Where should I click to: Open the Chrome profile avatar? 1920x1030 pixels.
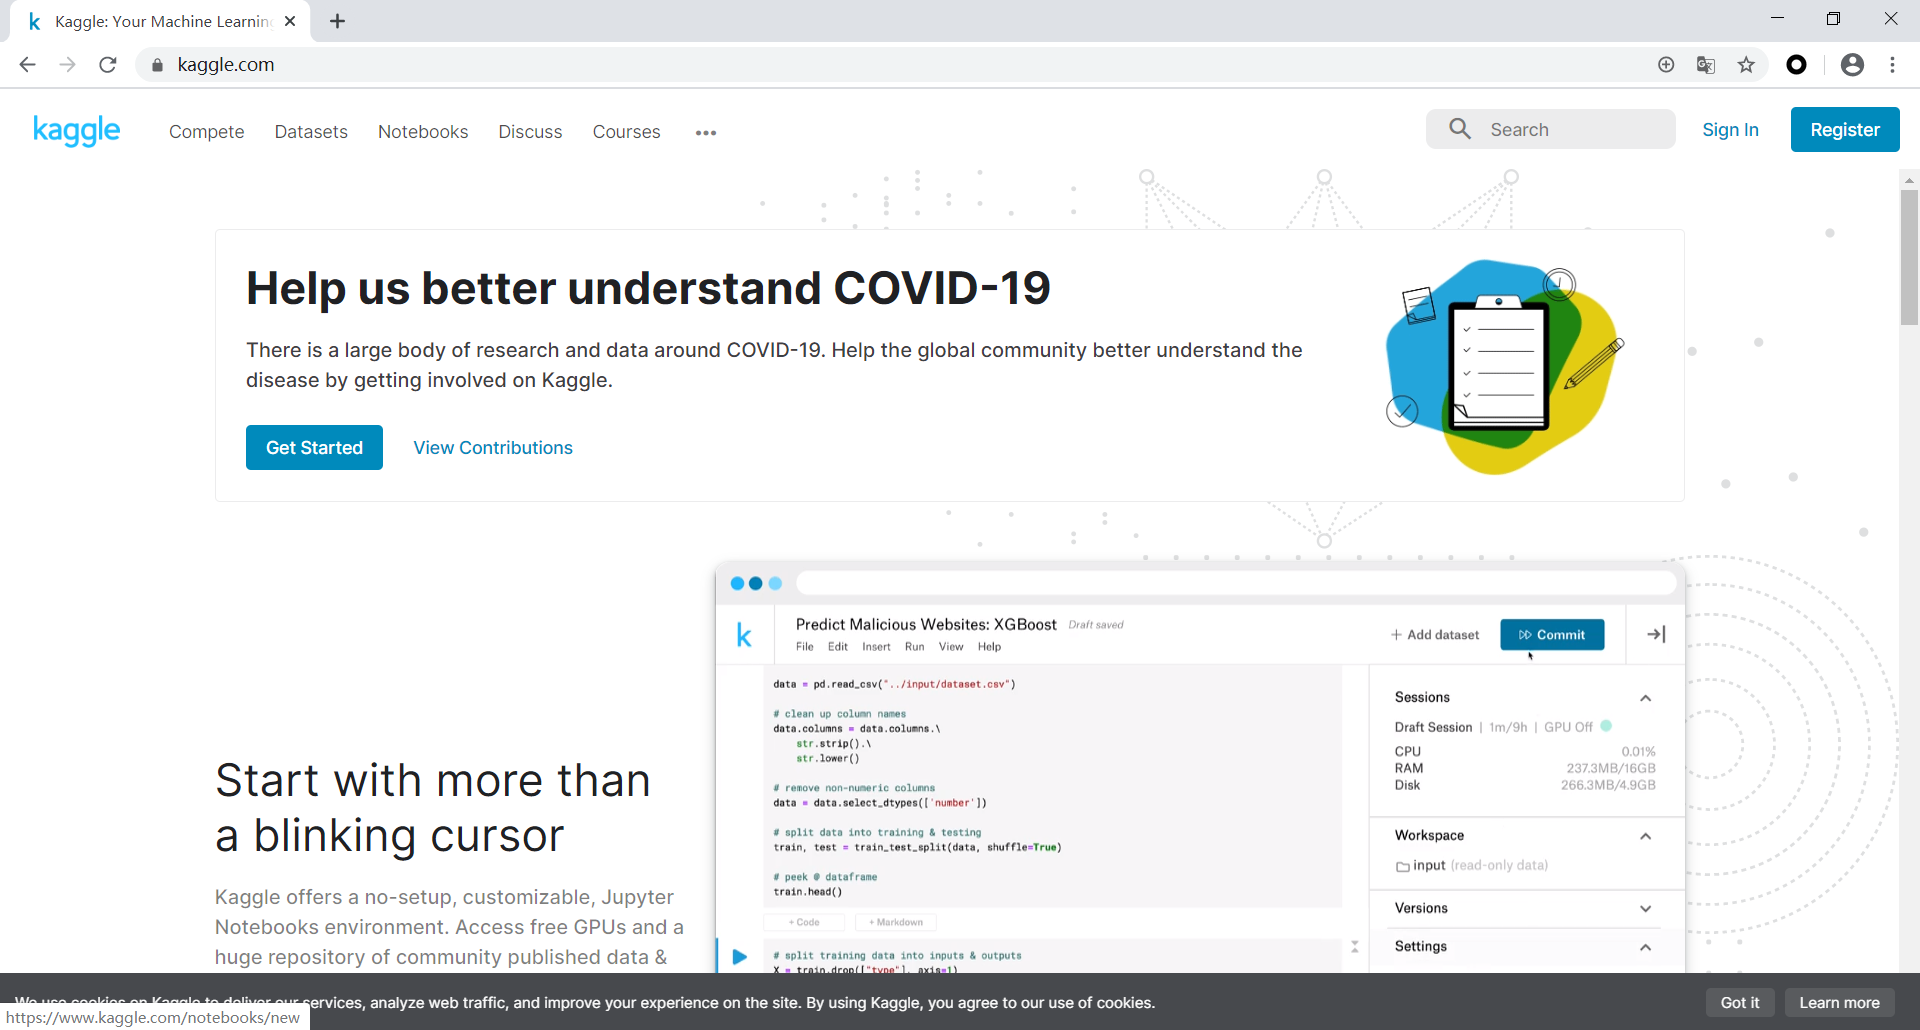click(x=1852, y=65)
